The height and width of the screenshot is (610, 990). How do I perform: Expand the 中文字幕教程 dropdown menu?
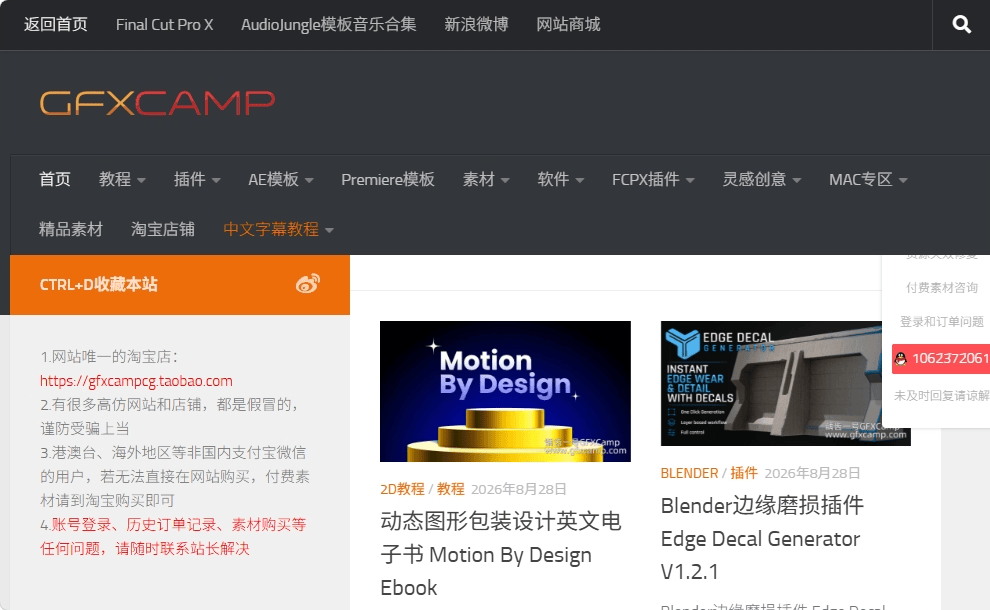coord(278,229)
